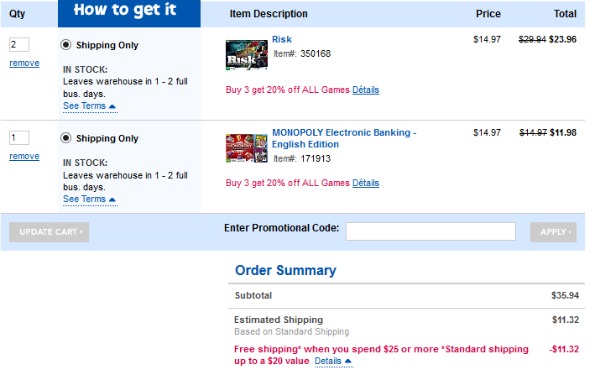Click the Risk quantity box
The image size is (595, 373).
tap(19, 44)
